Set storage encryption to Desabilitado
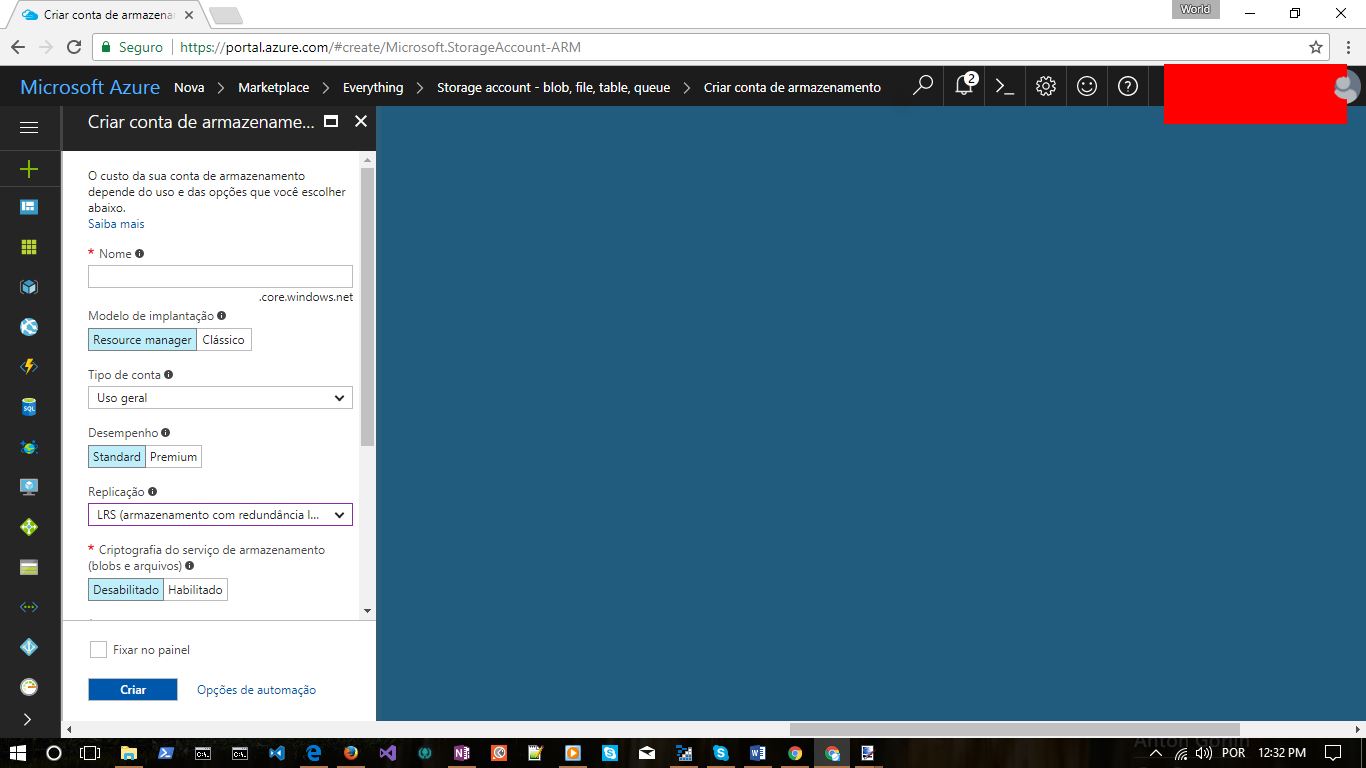This screenshot has width=1366, height=768. pyautogui.click(x=126, y=590)
